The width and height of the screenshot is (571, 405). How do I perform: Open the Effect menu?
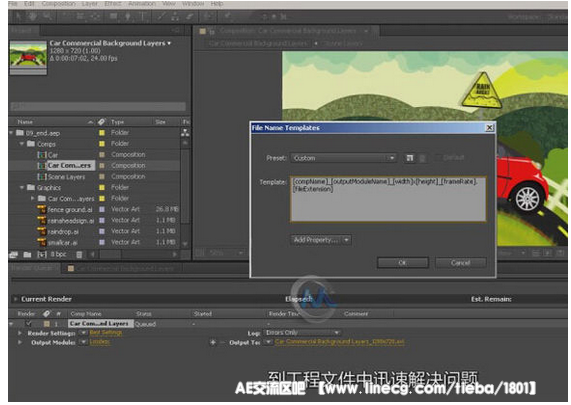click(113, 4)
